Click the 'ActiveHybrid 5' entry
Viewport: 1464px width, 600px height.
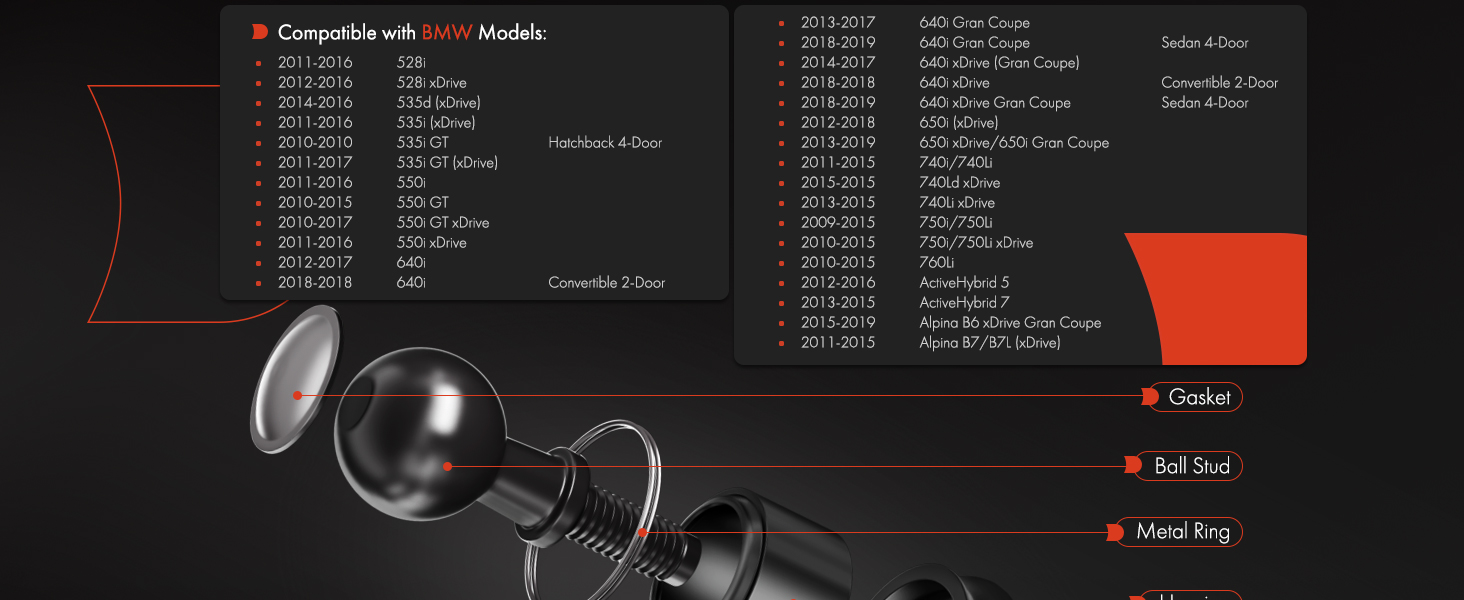964,283
